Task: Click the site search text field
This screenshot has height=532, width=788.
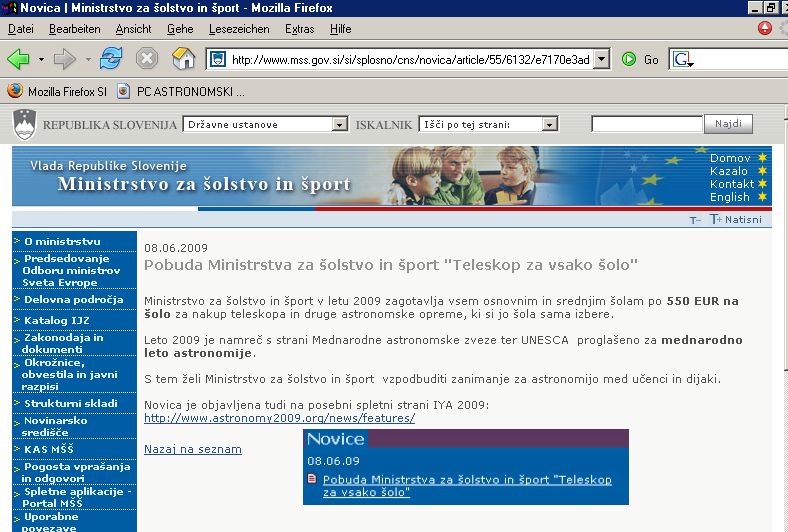Action: (646, 125)
